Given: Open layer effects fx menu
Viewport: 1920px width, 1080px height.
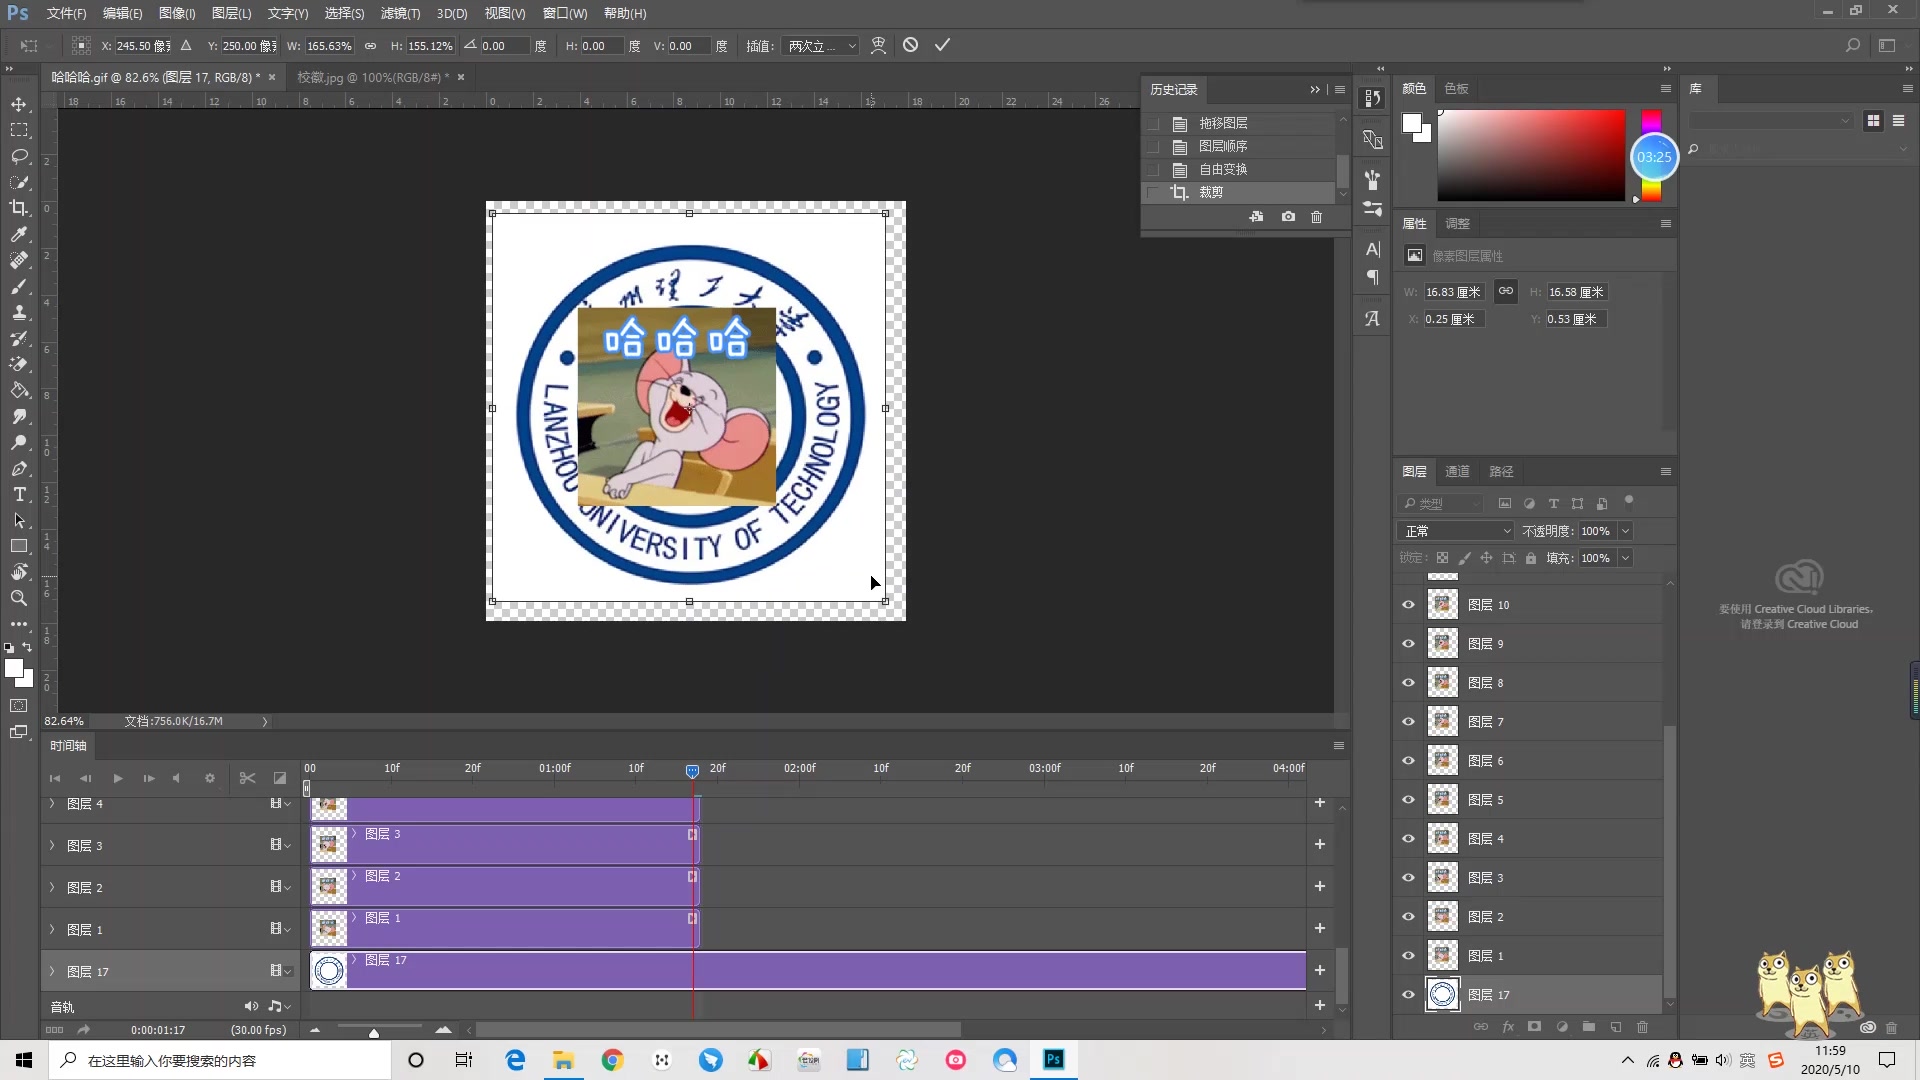Looking at the screenshot, I should 1508,1027.
